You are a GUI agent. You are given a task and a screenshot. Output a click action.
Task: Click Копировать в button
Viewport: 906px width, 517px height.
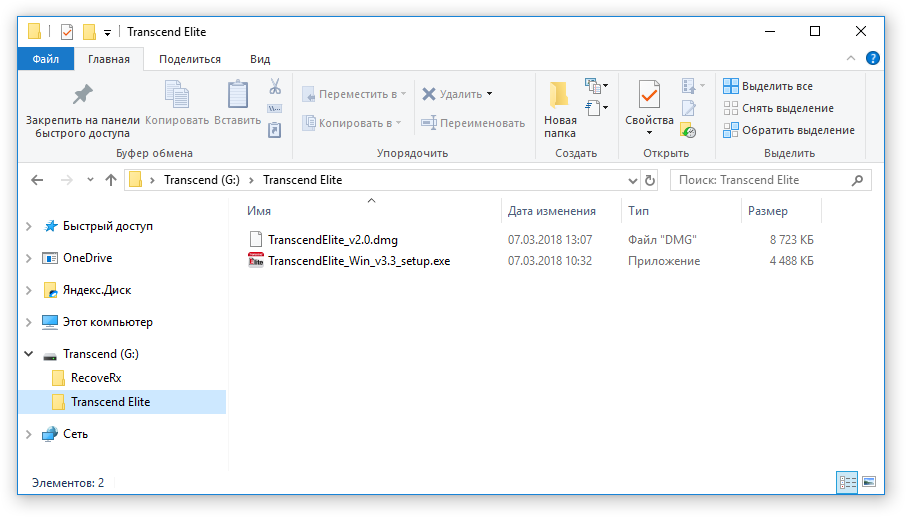[352, 123]
